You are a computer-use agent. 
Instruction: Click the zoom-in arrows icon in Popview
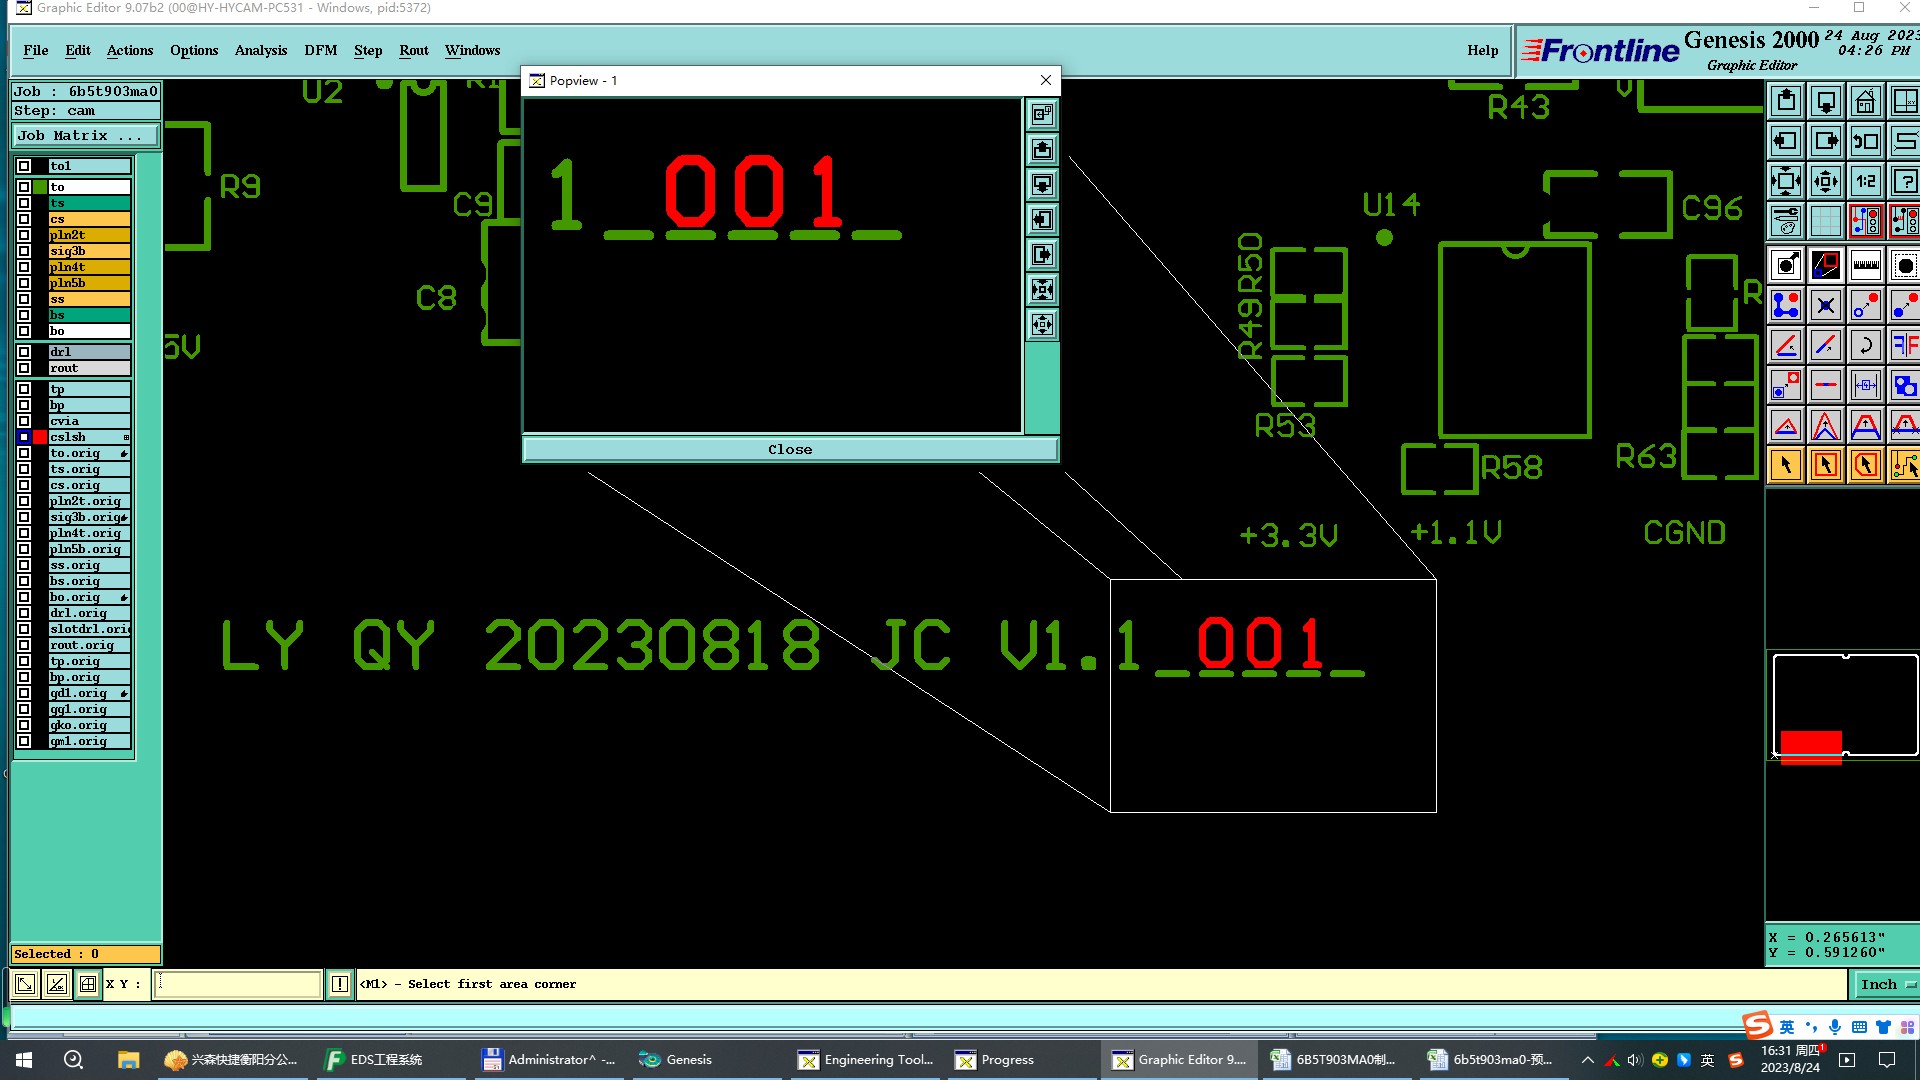pos(1042,290)
